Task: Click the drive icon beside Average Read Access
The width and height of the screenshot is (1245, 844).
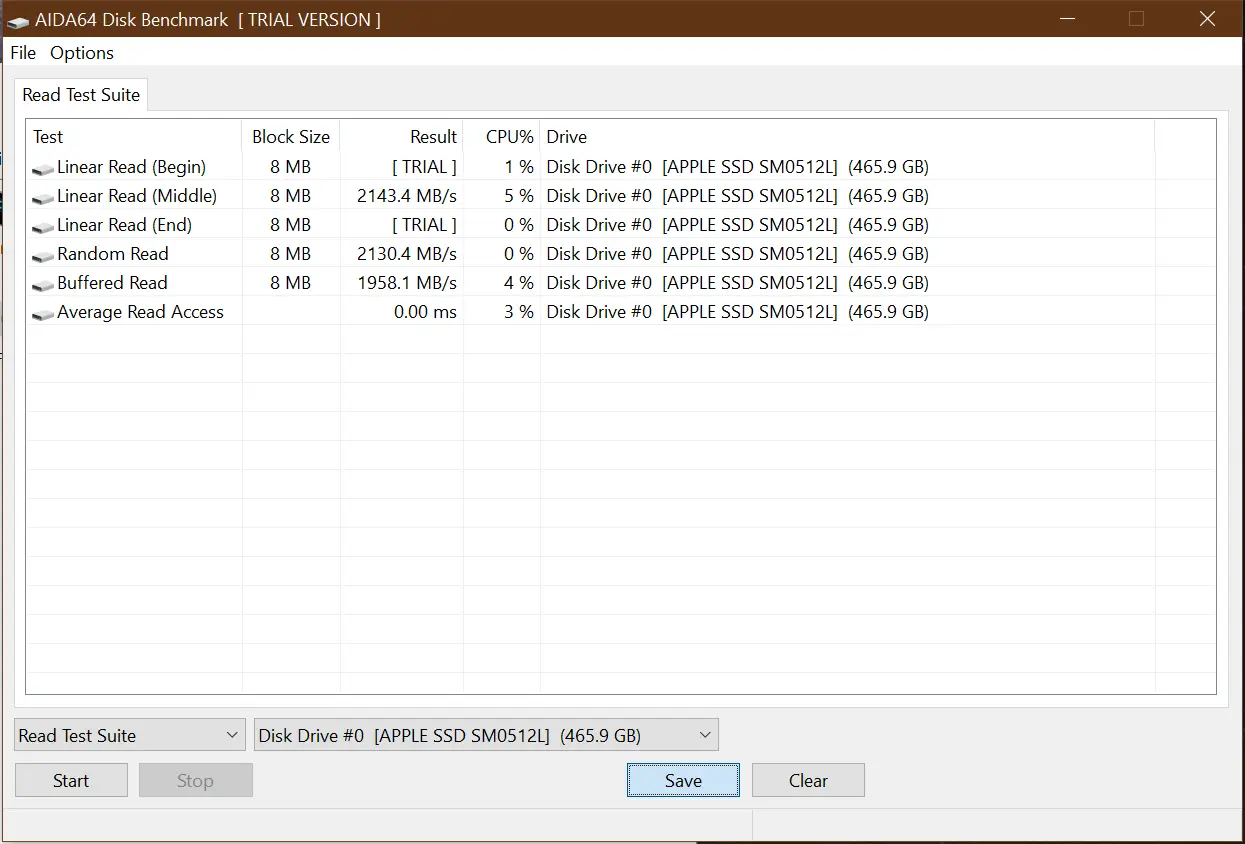Action: point(43,314)
